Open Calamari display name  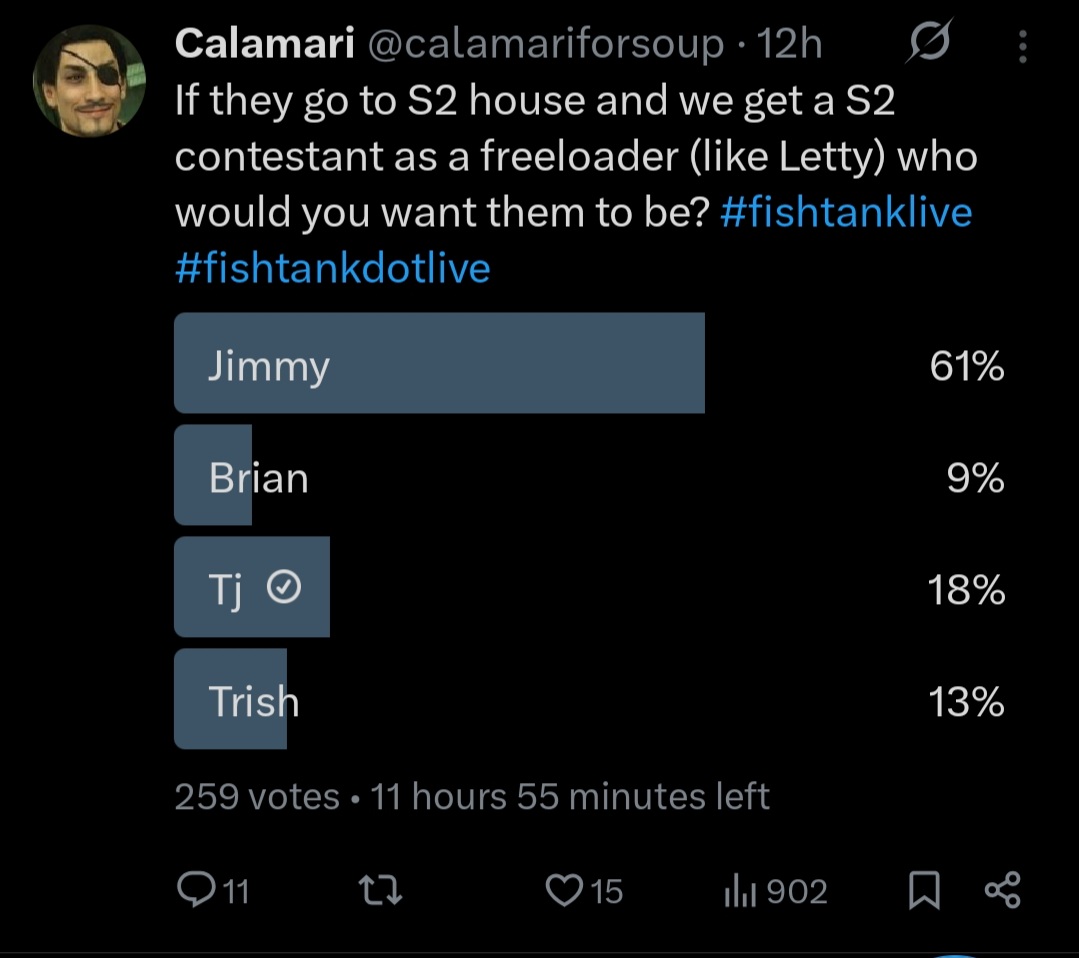pyautogui.click(x=265, y=43)
